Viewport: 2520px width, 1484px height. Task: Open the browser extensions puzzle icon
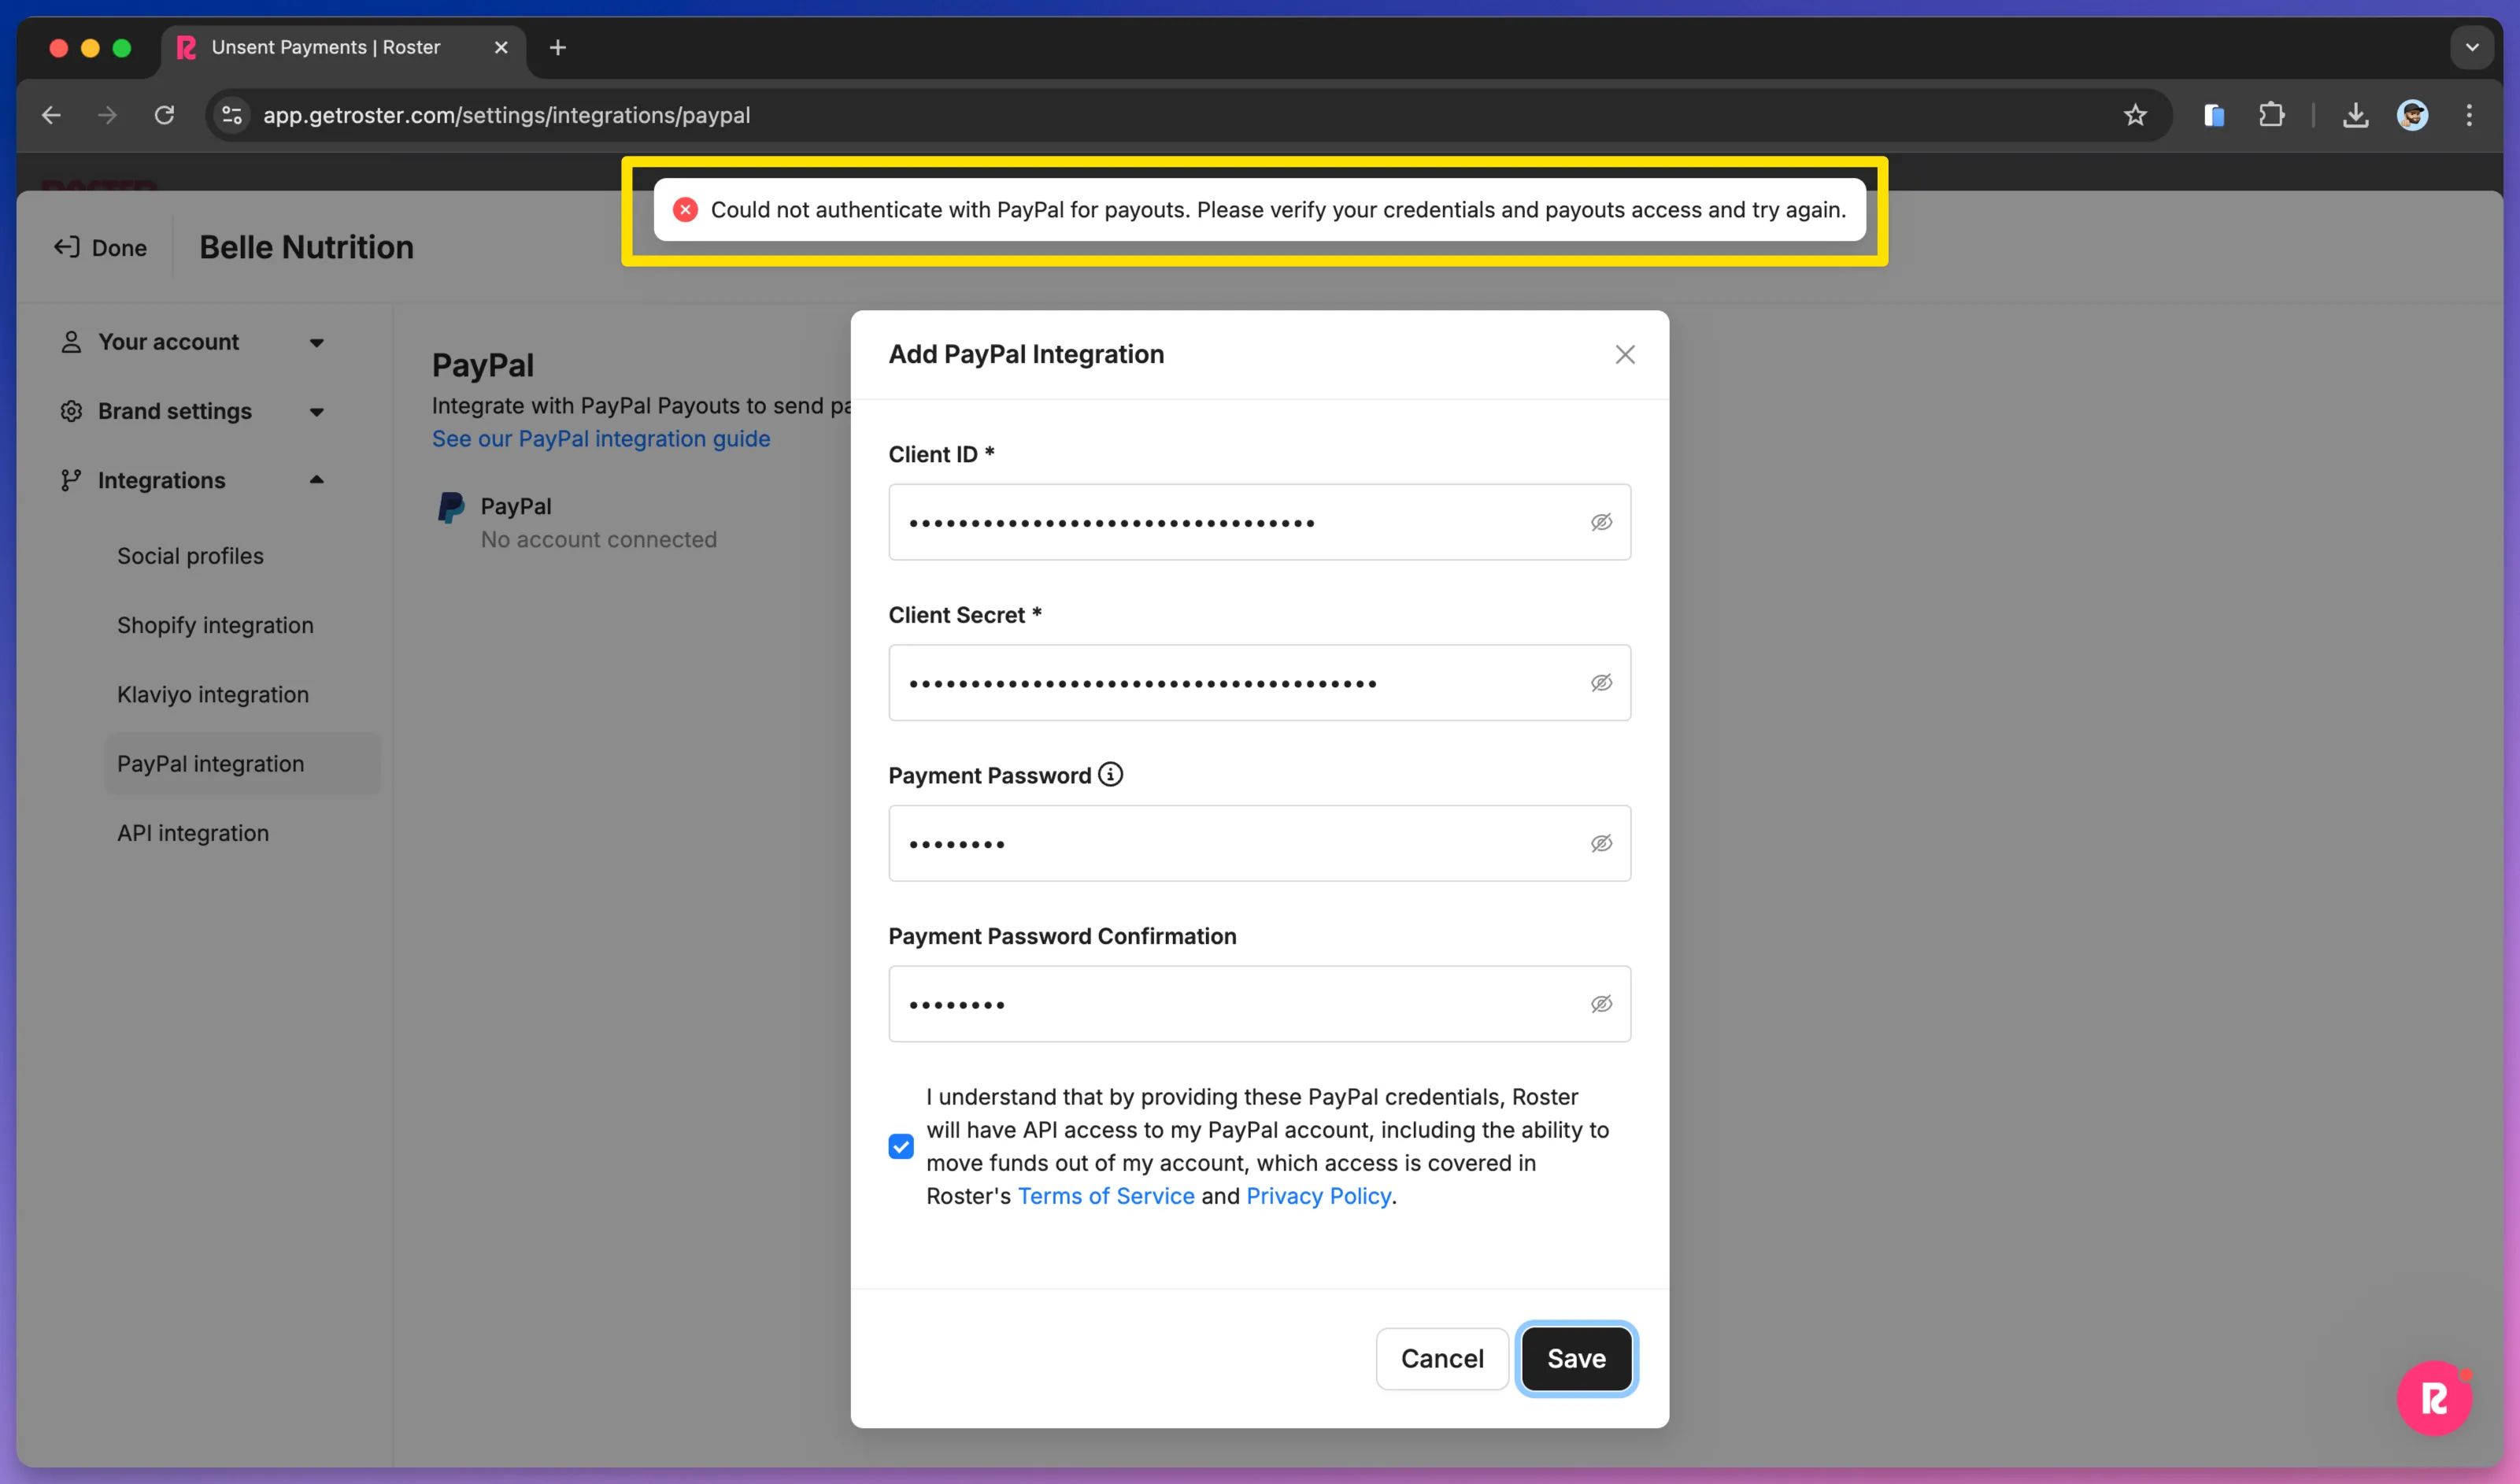2271,115
